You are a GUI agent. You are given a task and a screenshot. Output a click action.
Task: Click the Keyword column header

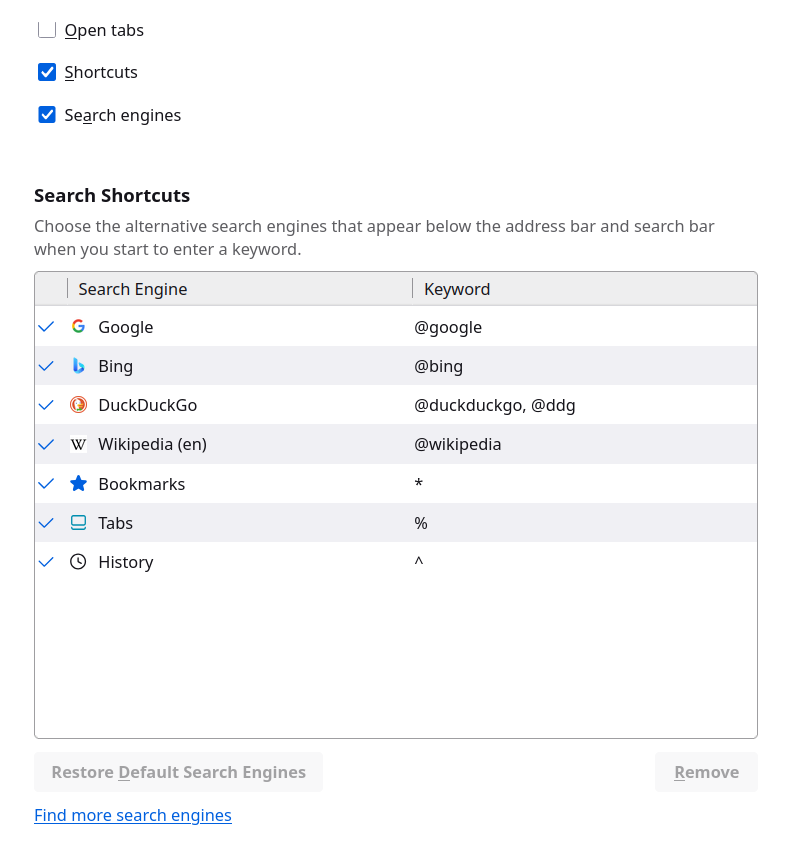(x=456, y=289)
